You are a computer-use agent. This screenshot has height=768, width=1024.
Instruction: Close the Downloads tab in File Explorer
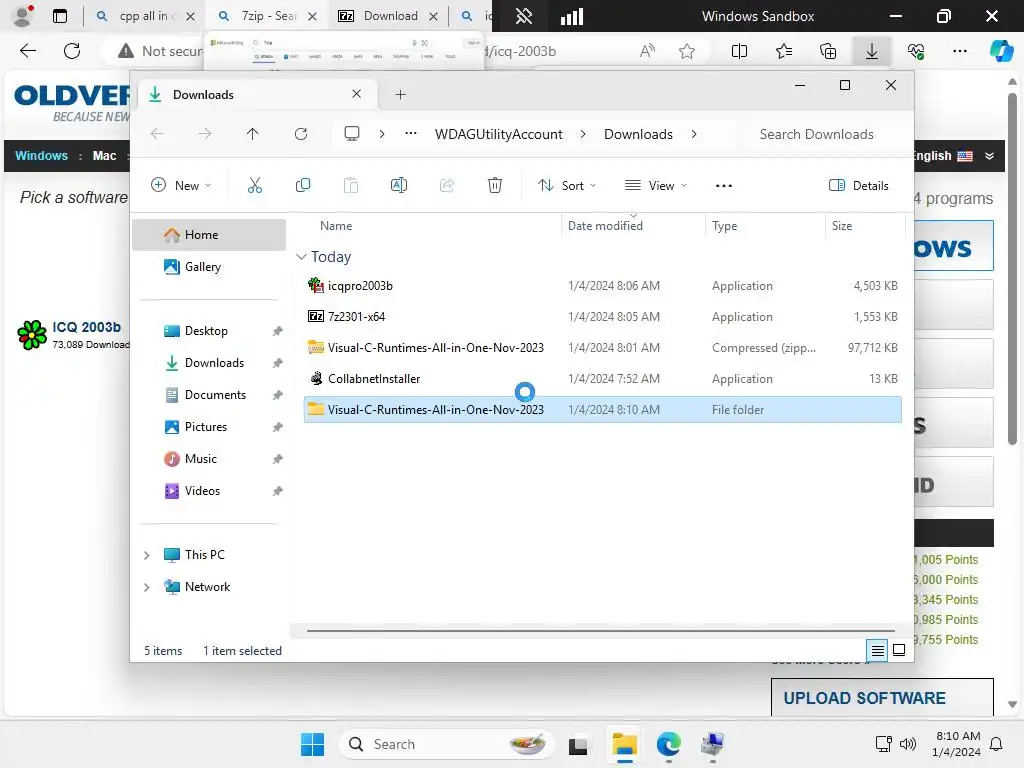[x=357, y=94]
